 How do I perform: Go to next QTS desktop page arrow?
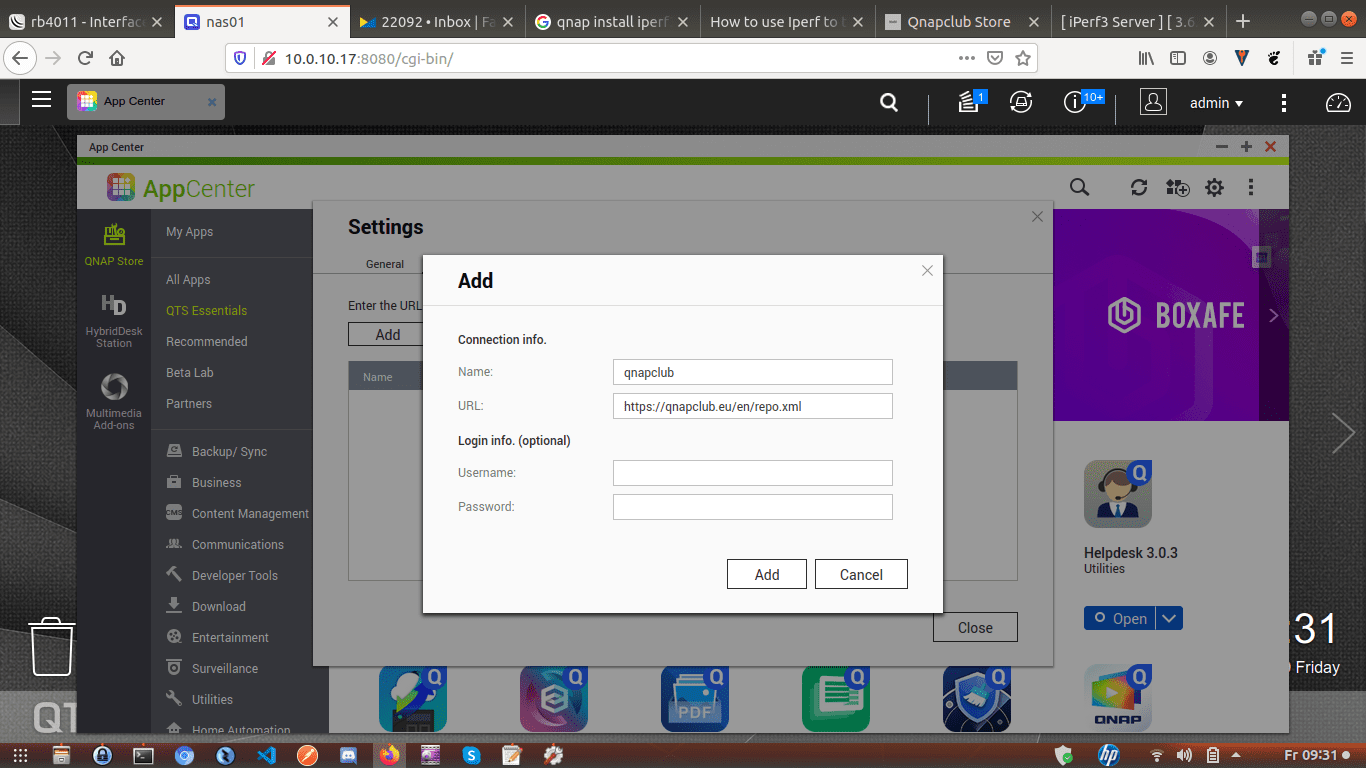pyautogui.click(x=1343, y=433)
